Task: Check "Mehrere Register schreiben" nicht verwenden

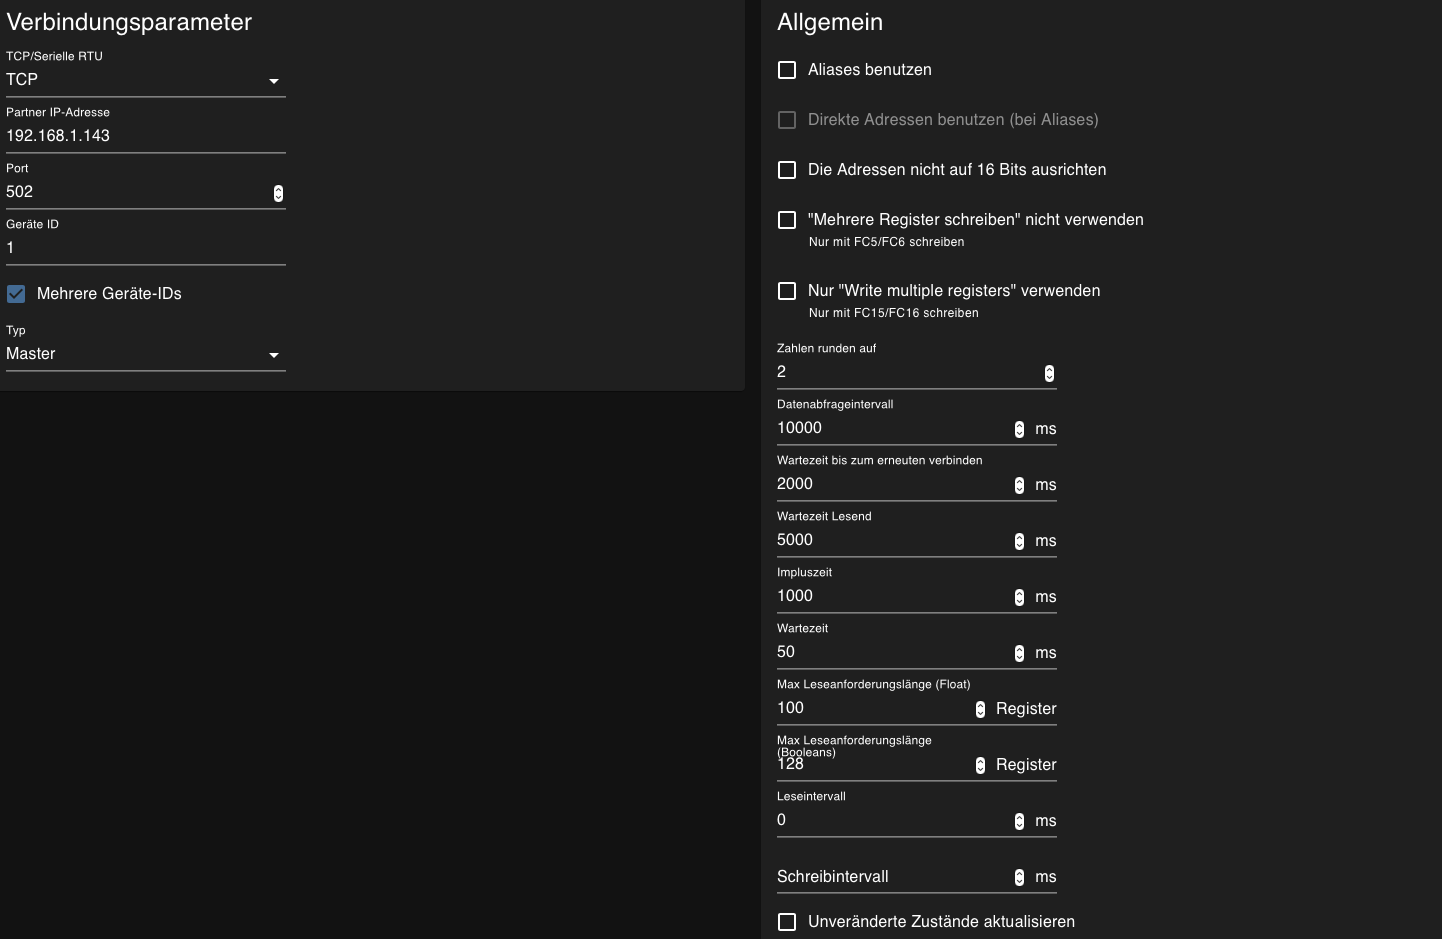Action: point(787,220)
